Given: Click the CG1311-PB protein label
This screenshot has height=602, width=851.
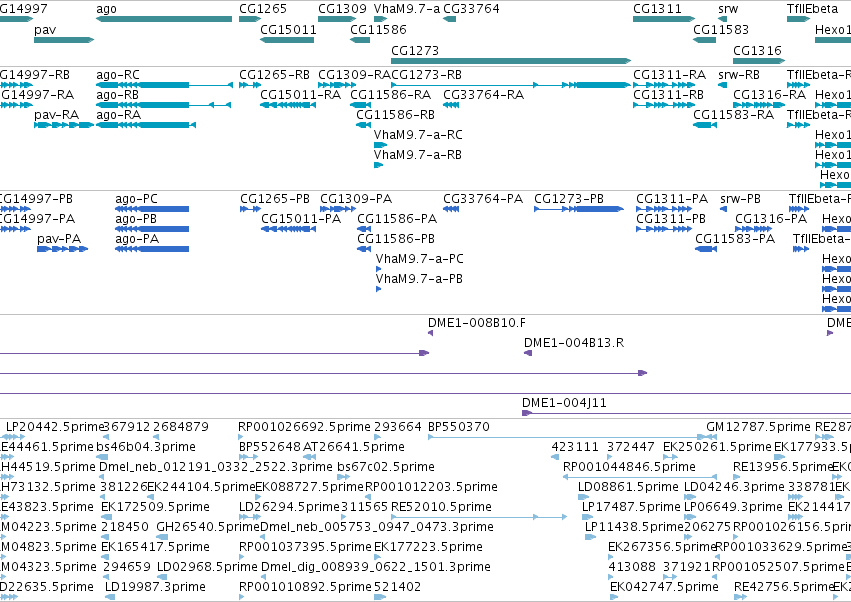Looking at the screenshot, I should (x=671, y=219).
